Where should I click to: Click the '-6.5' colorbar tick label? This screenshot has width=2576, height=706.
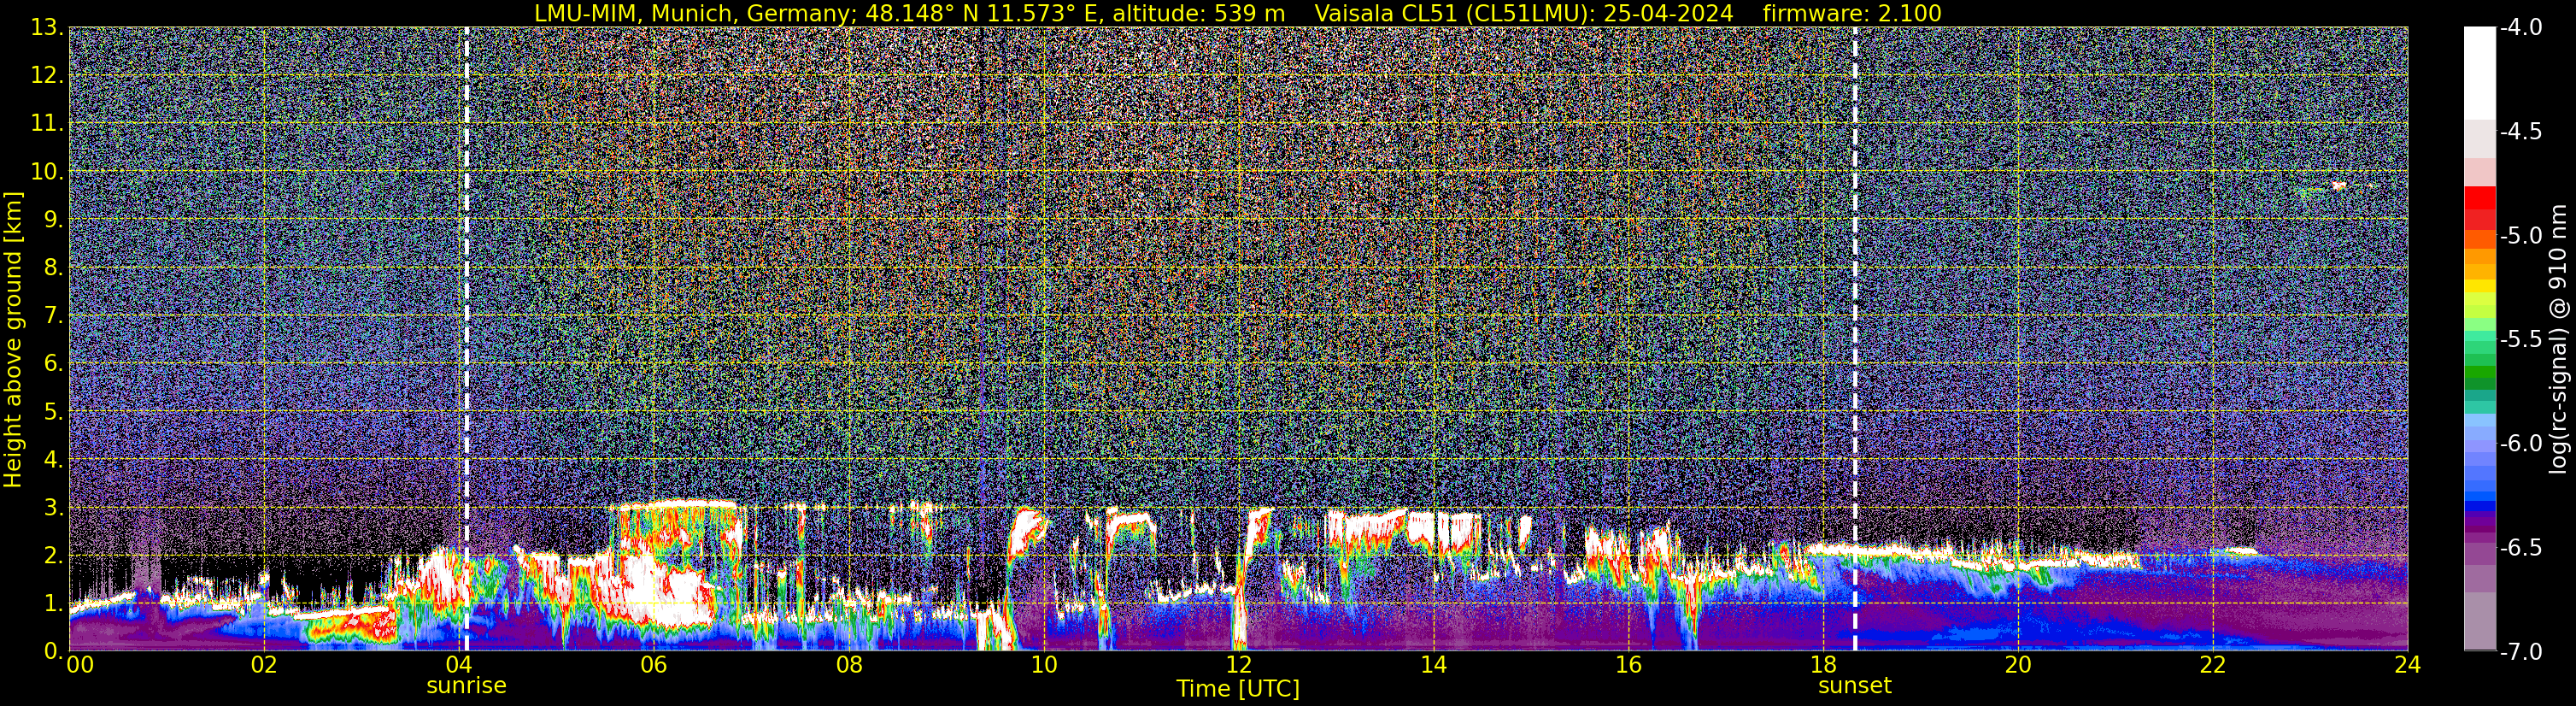[x=2520, y=547]
